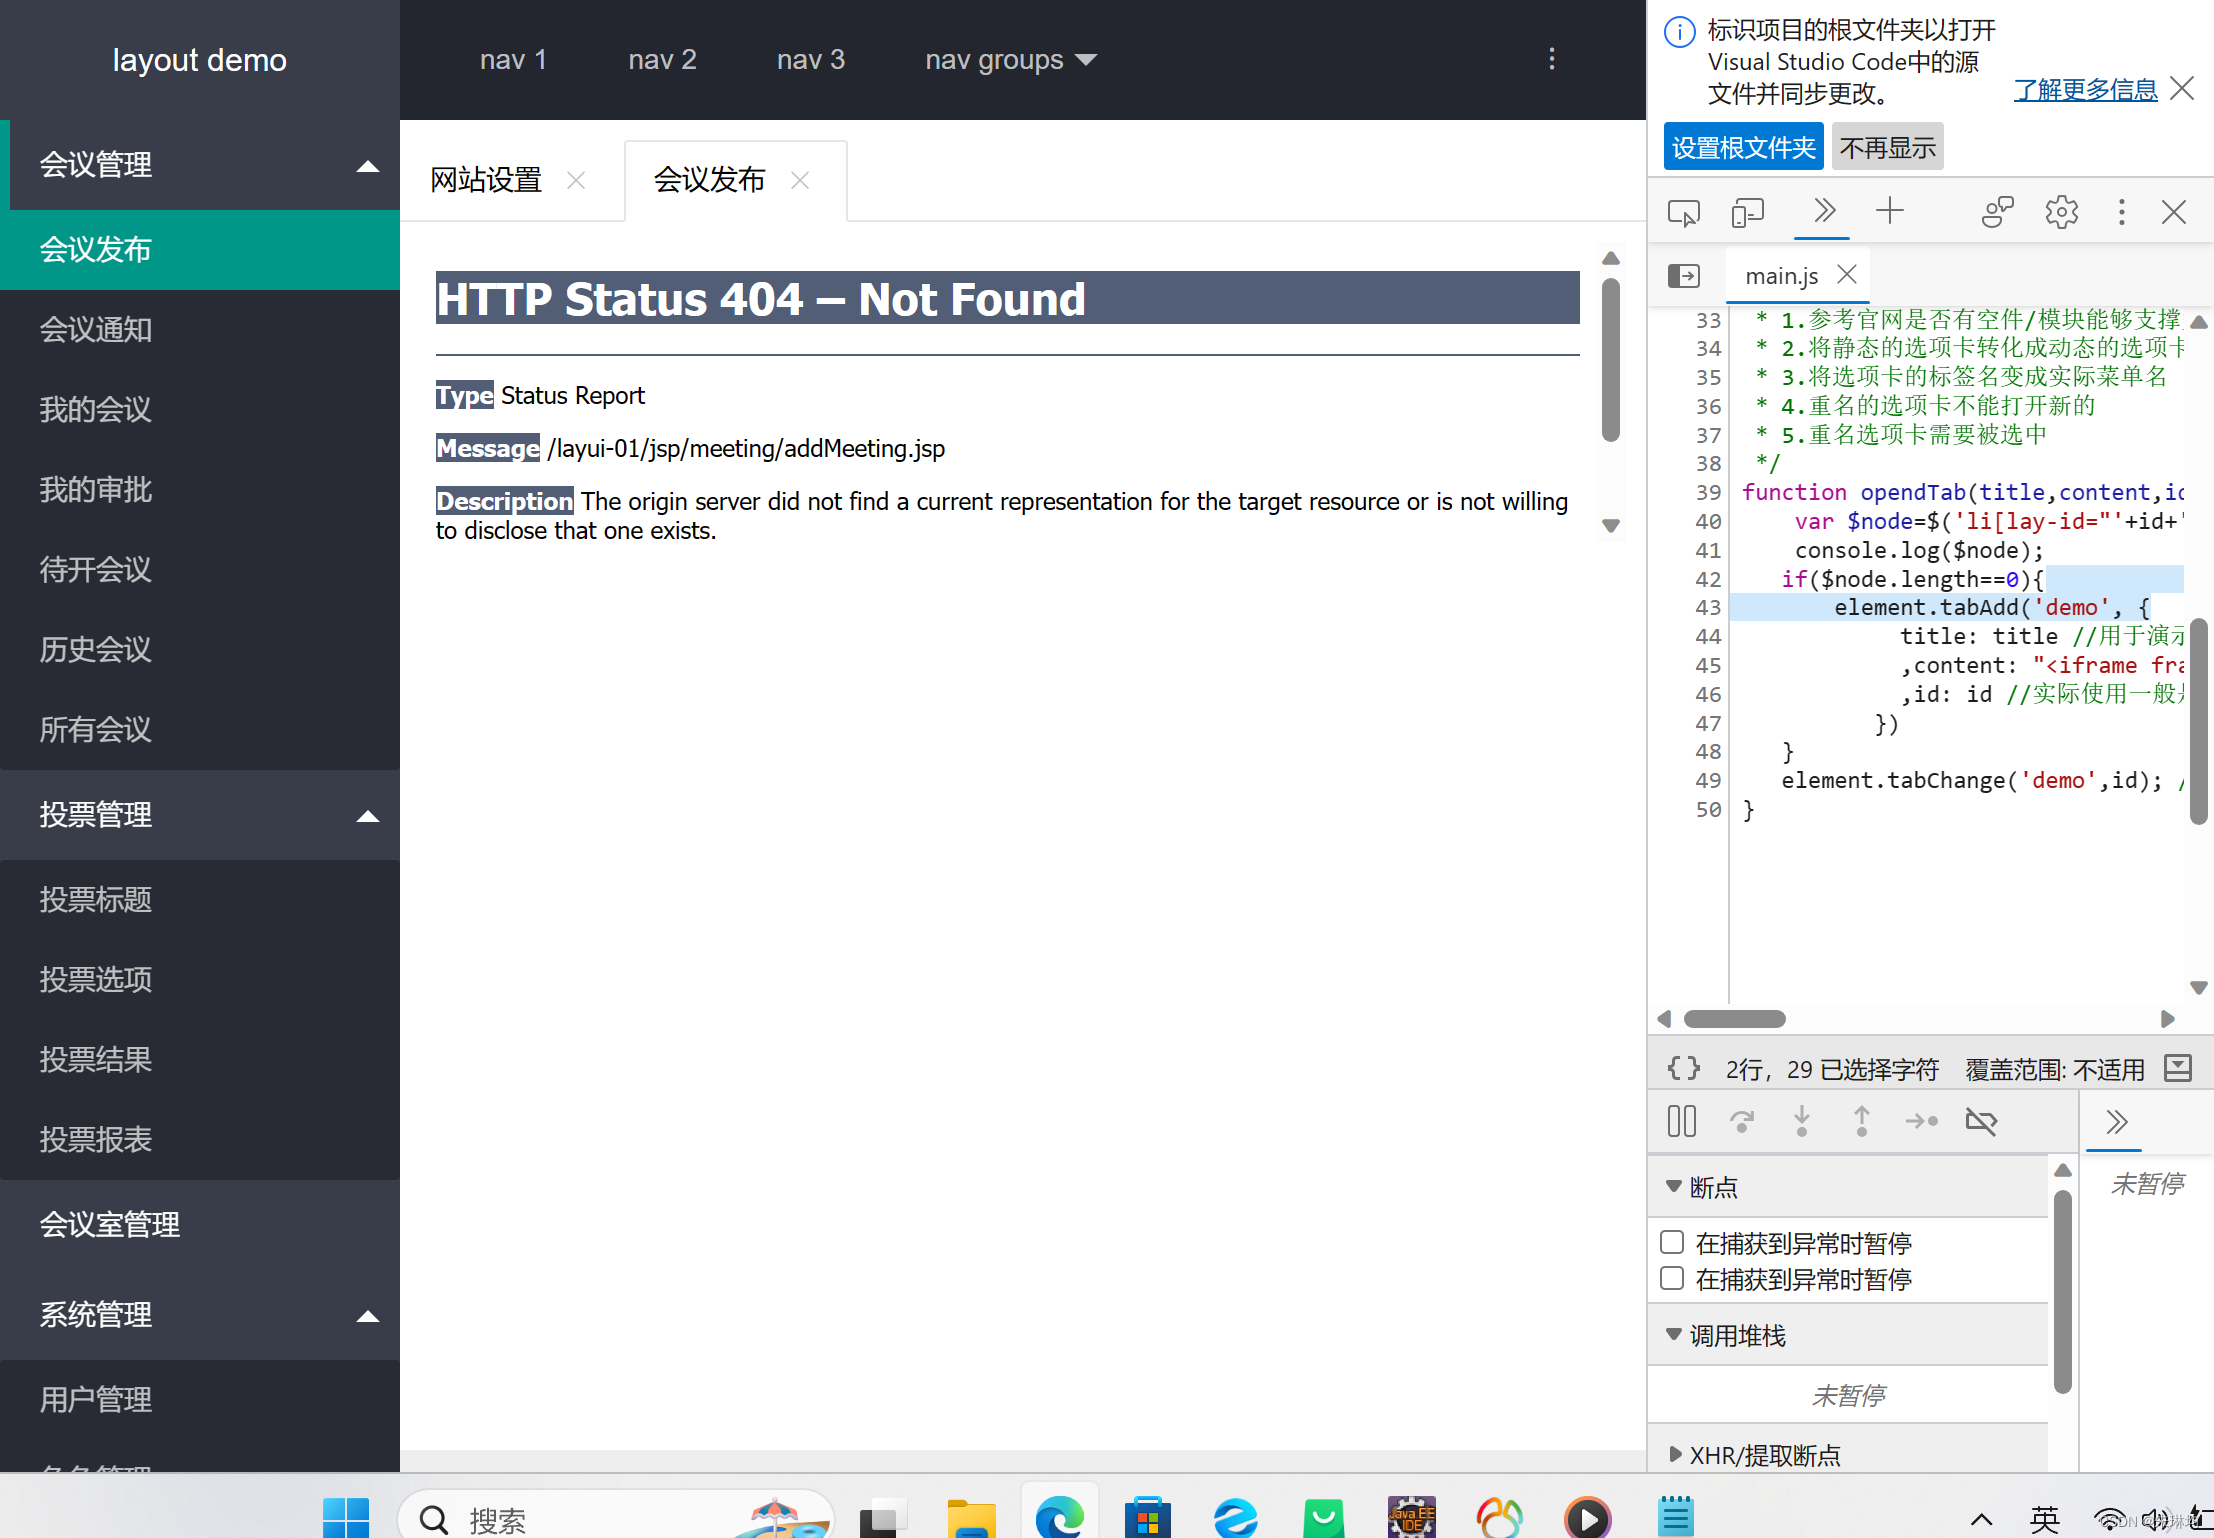Screen dimensions: 2214x1538
Task: Collapse the 断点 breakpoints section
Action: 1675,1186
